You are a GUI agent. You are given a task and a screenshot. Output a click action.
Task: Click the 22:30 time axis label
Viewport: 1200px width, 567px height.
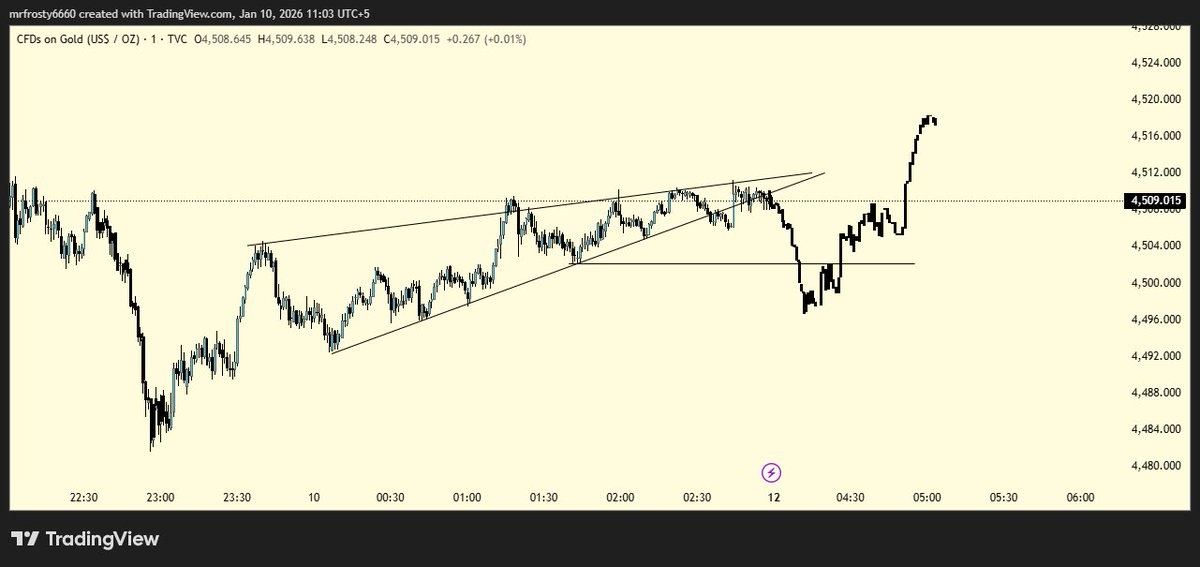[83, 497]
